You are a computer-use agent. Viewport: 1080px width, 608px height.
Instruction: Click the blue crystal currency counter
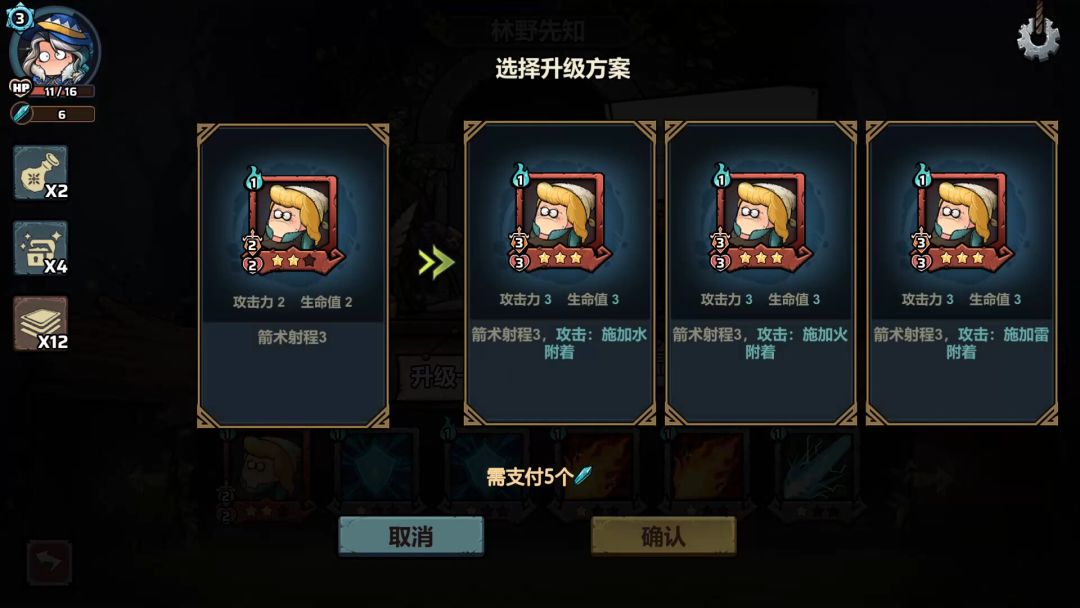pyautogui.click(x=53, y=114)
